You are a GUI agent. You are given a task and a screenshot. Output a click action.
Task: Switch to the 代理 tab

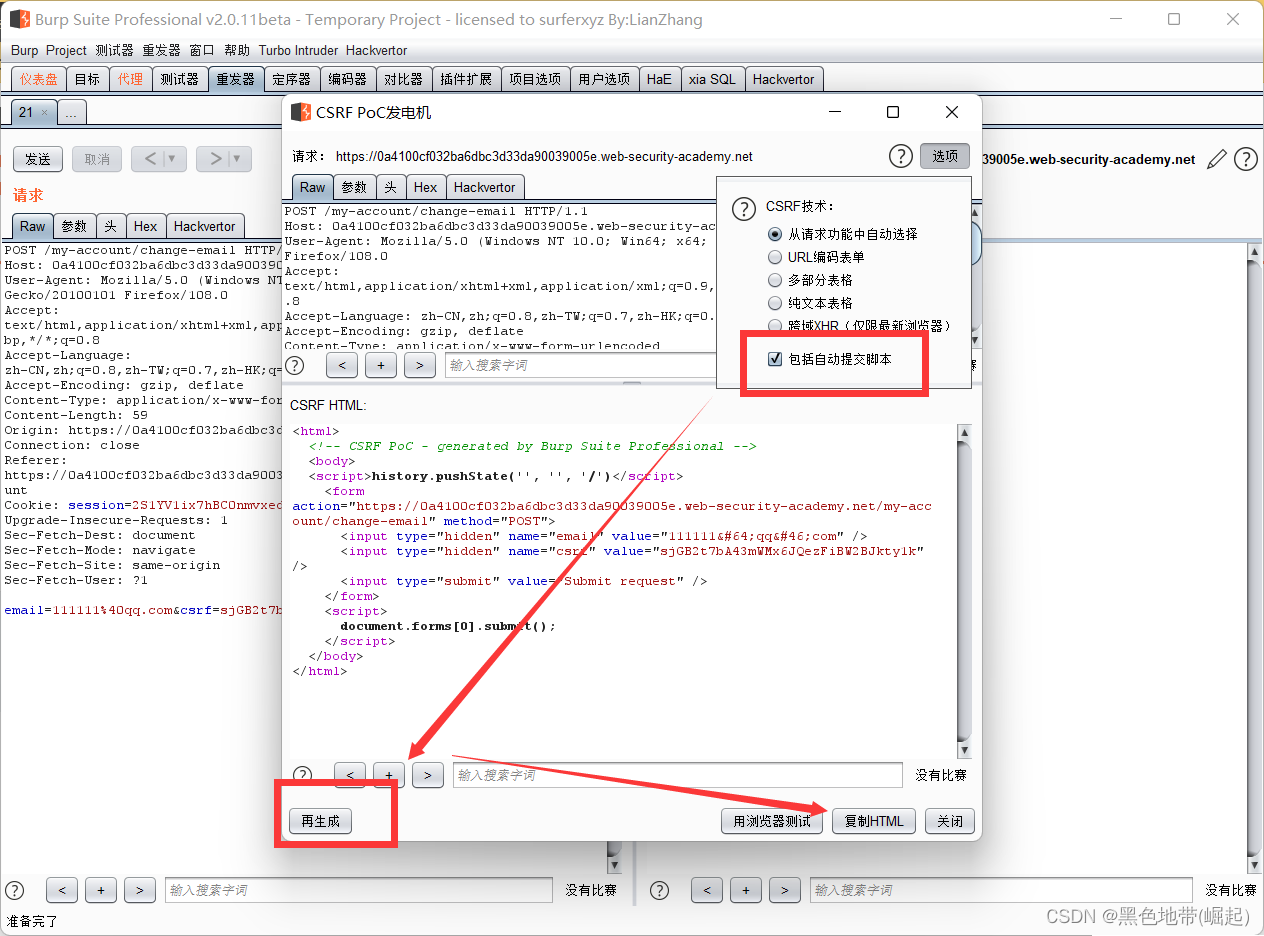(x=130, y=79)
